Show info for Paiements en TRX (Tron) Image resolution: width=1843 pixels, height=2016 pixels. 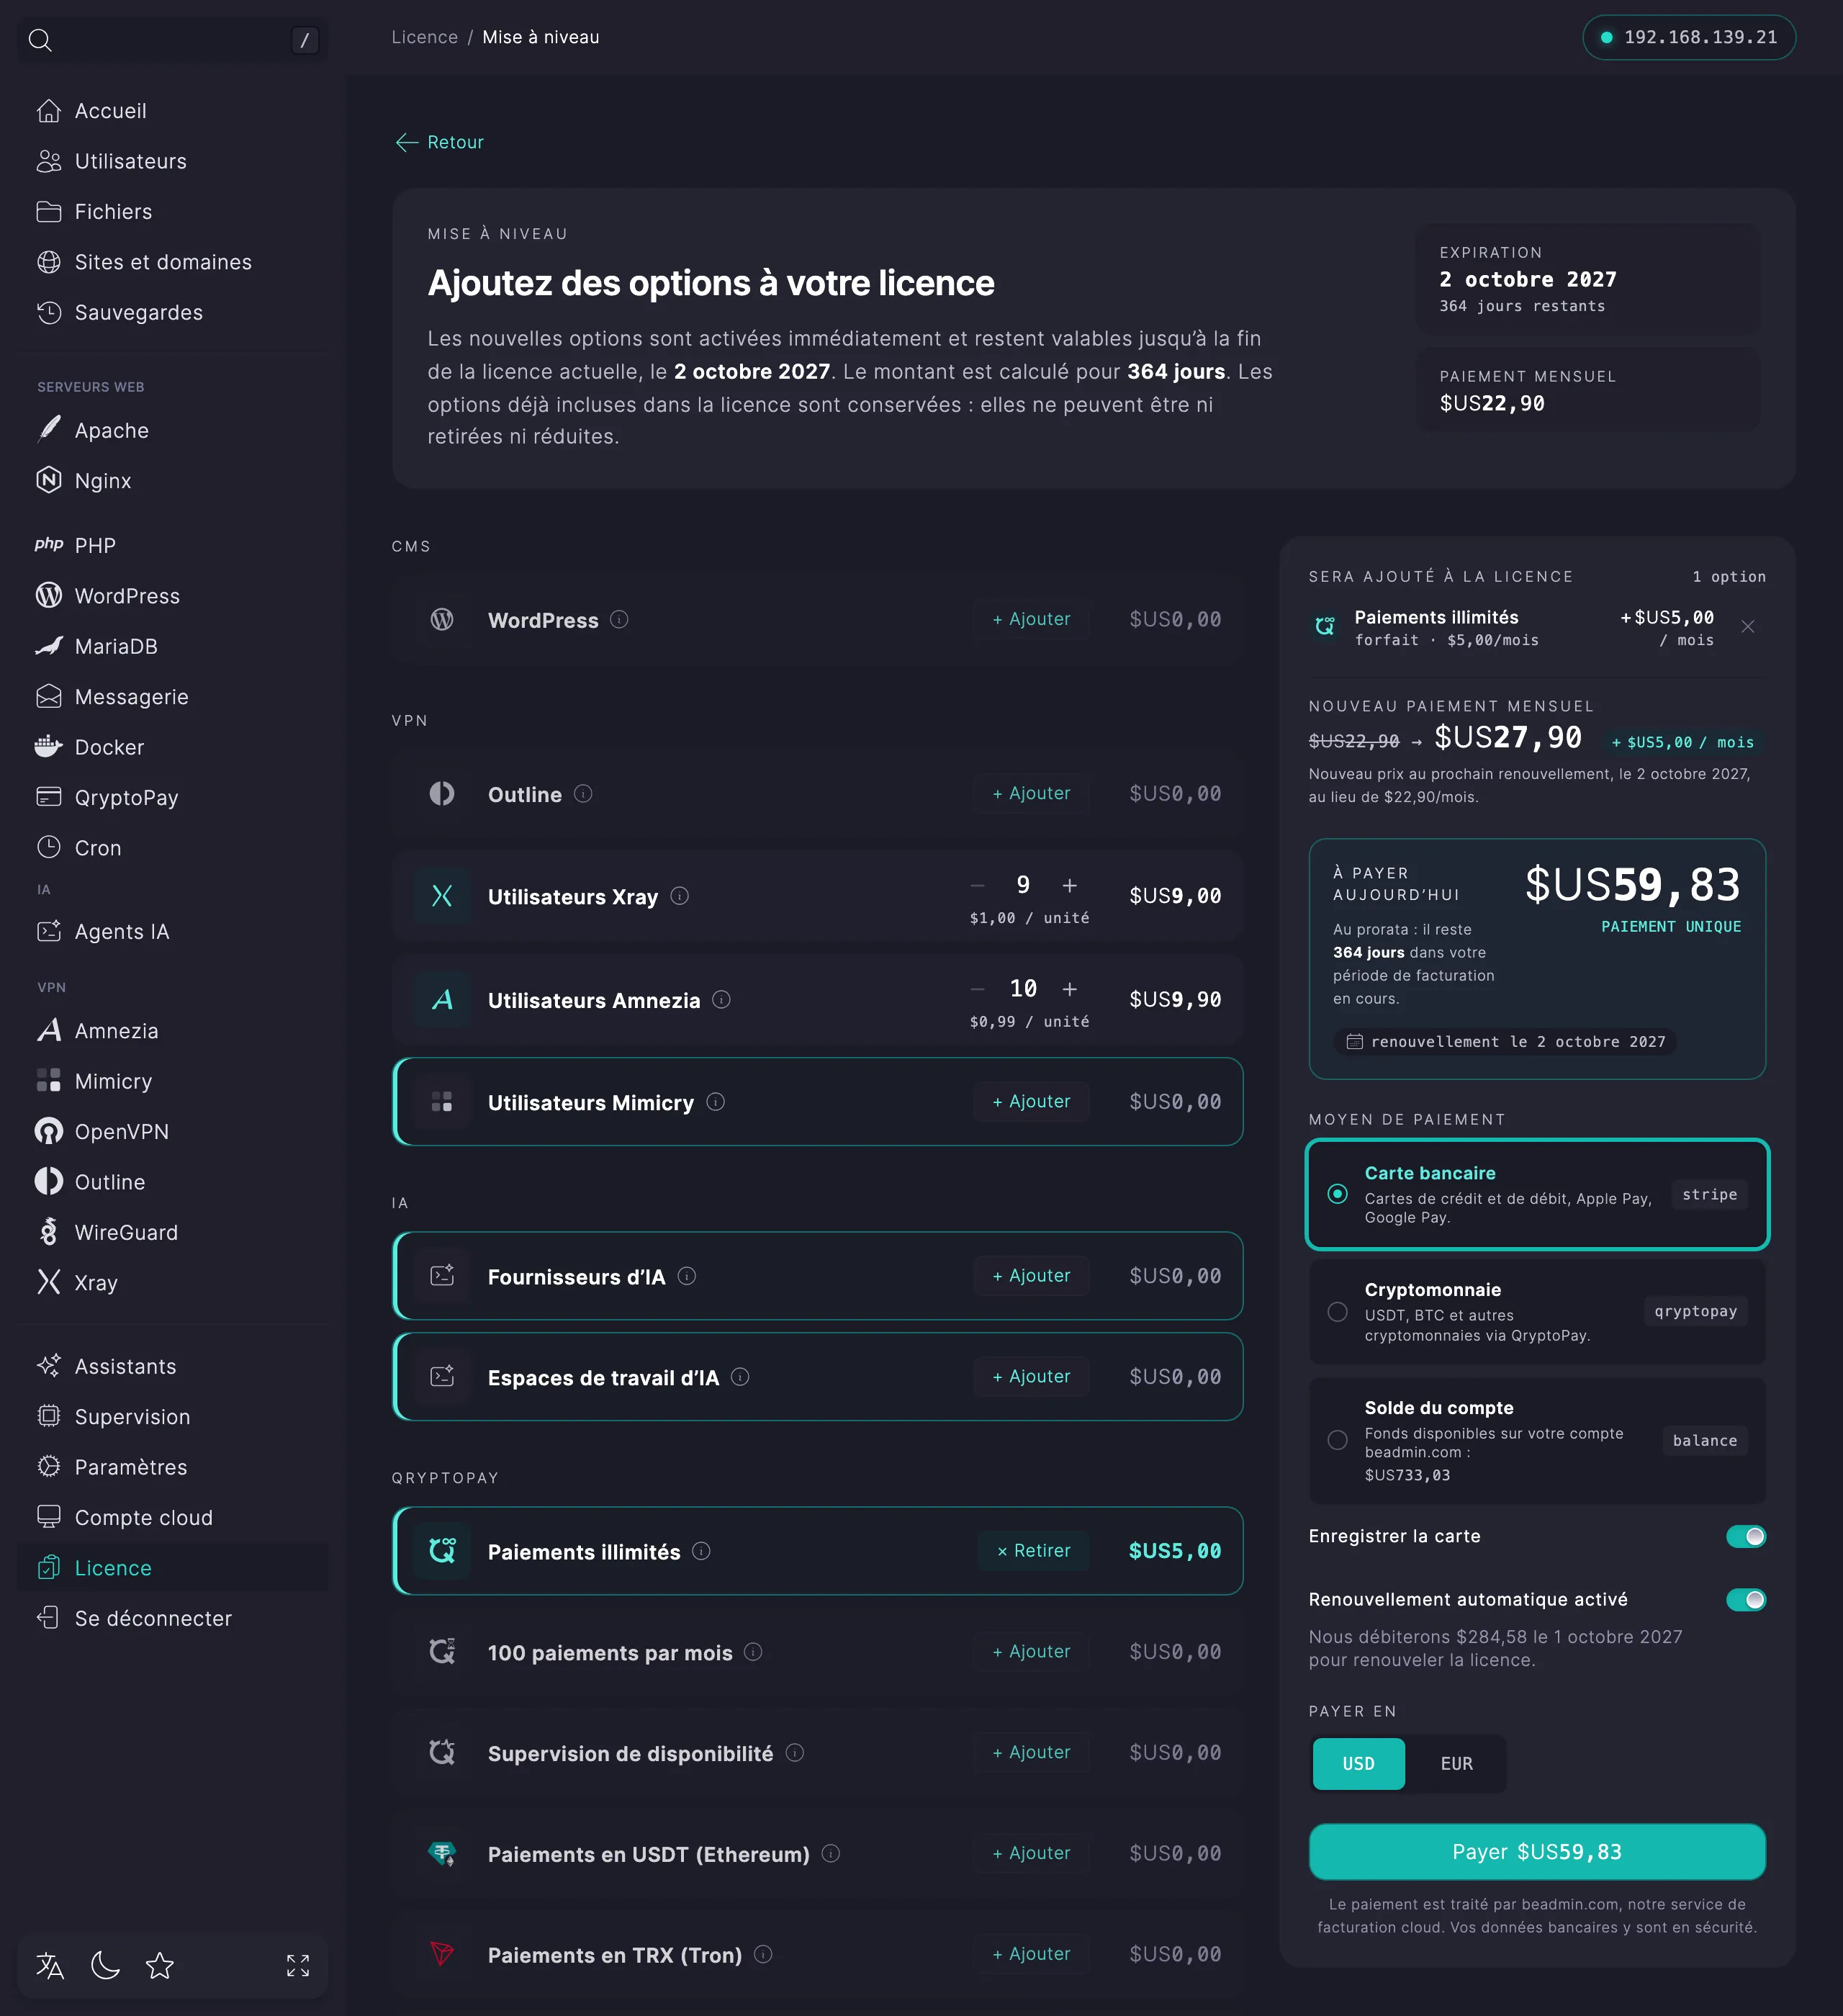(x=763, y=1954)
